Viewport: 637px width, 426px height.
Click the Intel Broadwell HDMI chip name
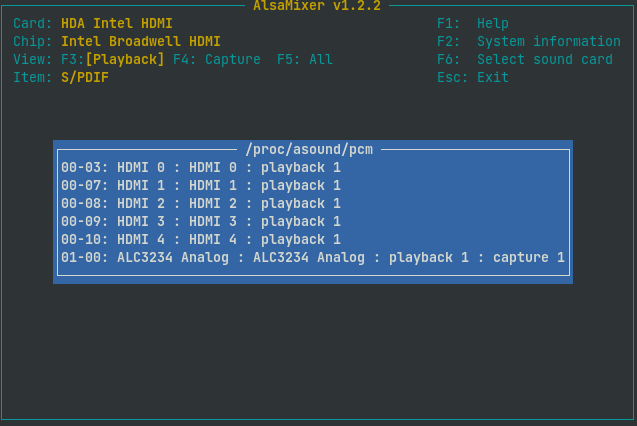coord(141,41)
